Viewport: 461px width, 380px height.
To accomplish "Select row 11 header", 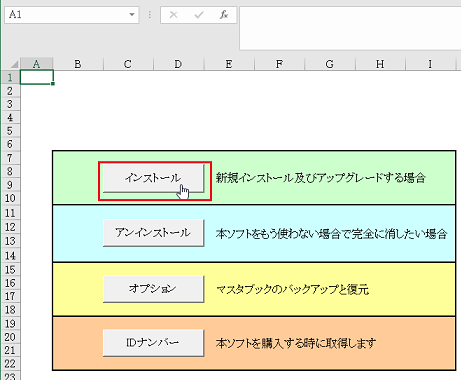I will (10, 213).
